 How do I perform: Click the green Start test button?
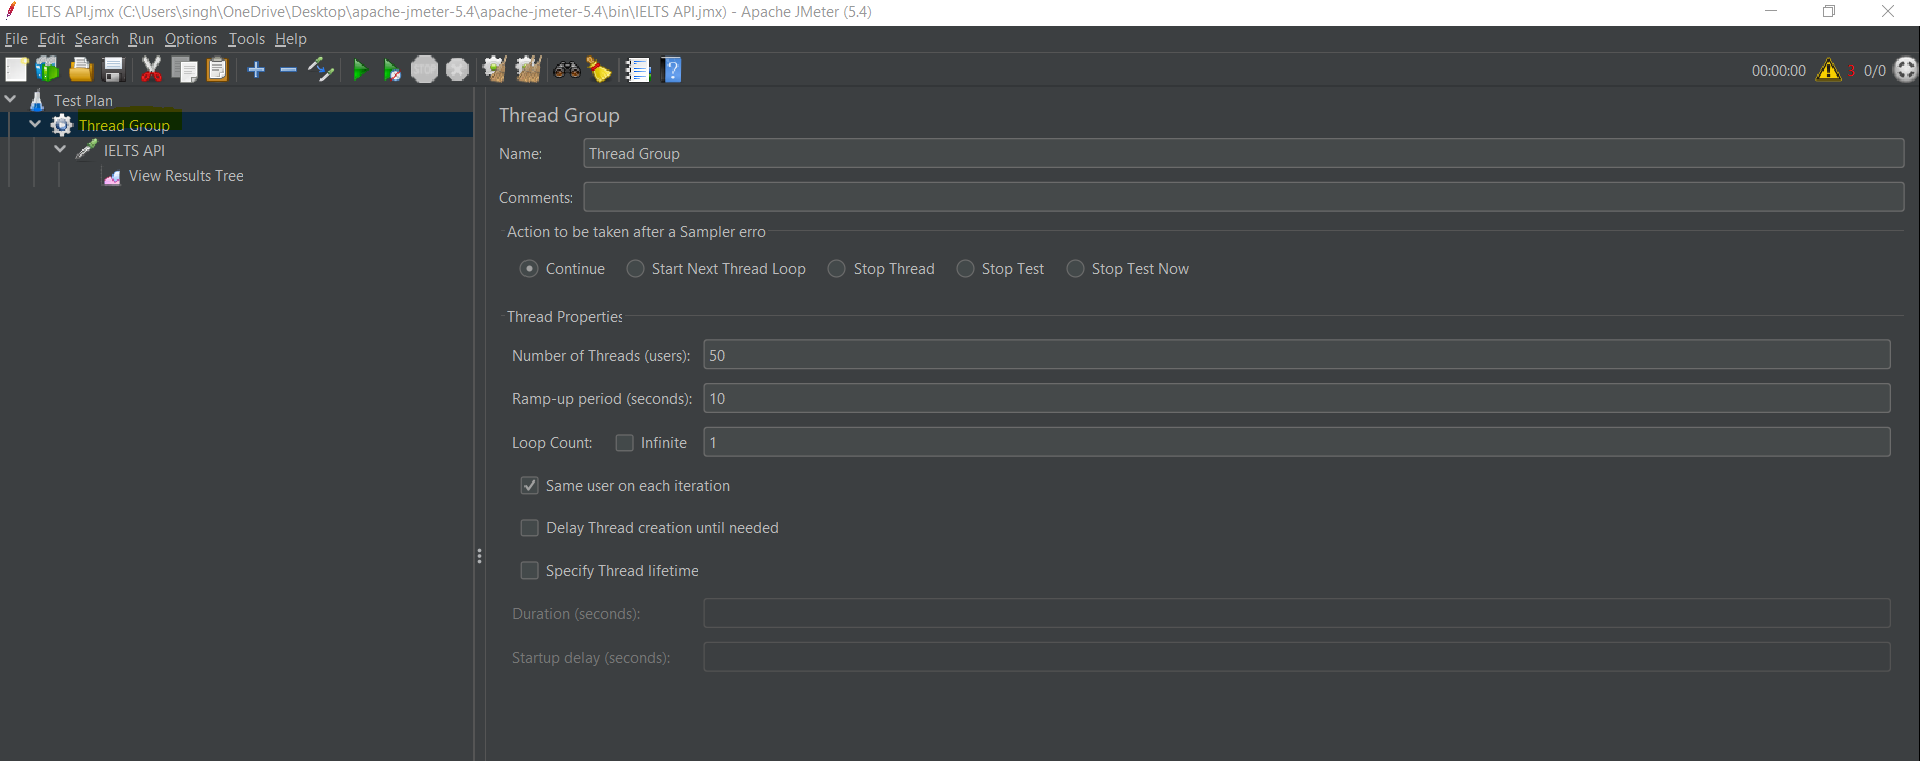click(x=360, y=70)
